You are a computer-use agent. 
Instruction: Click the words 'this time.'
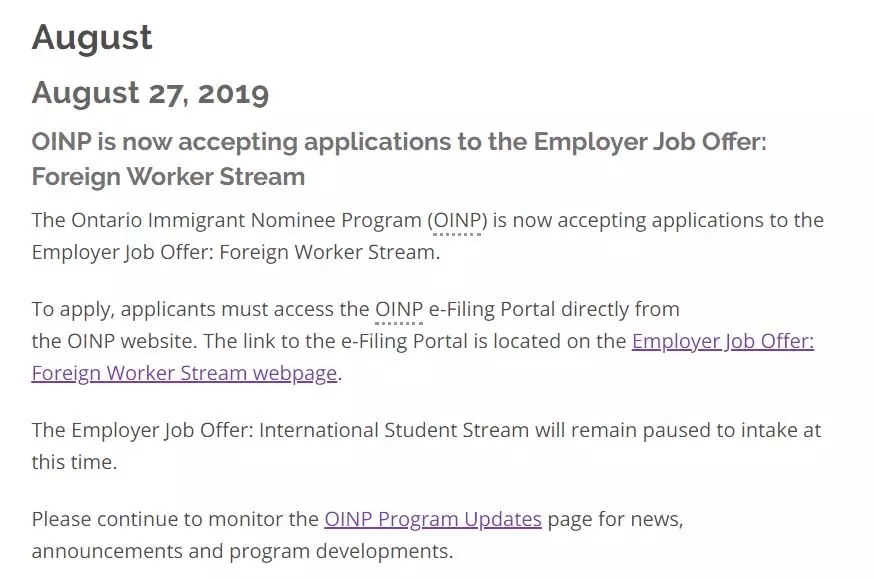tap(75, 462)
